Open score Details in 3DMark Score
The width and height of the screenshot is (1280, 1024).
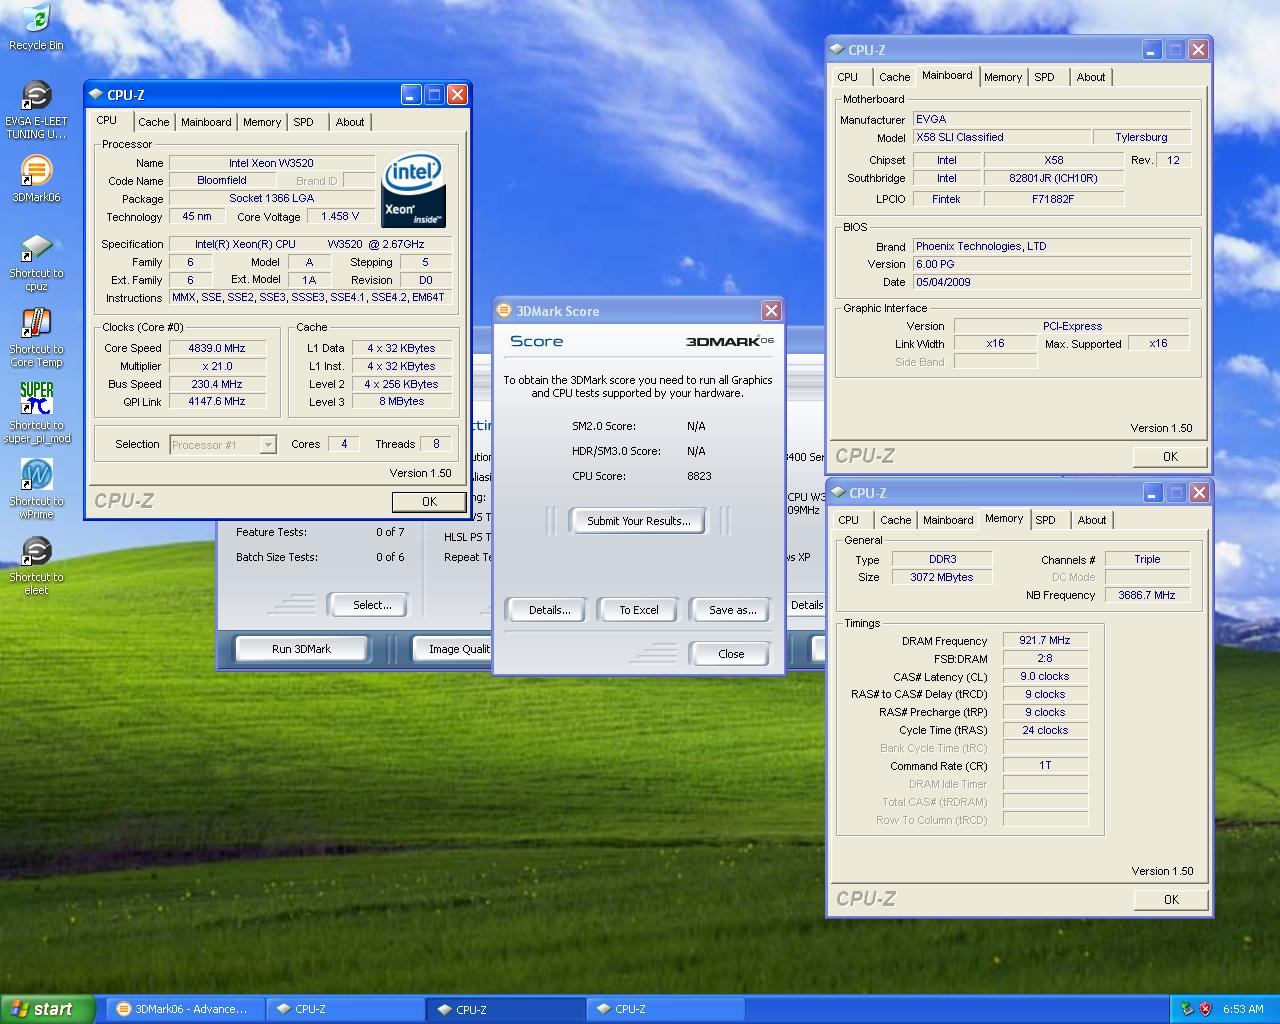[549, 610]
